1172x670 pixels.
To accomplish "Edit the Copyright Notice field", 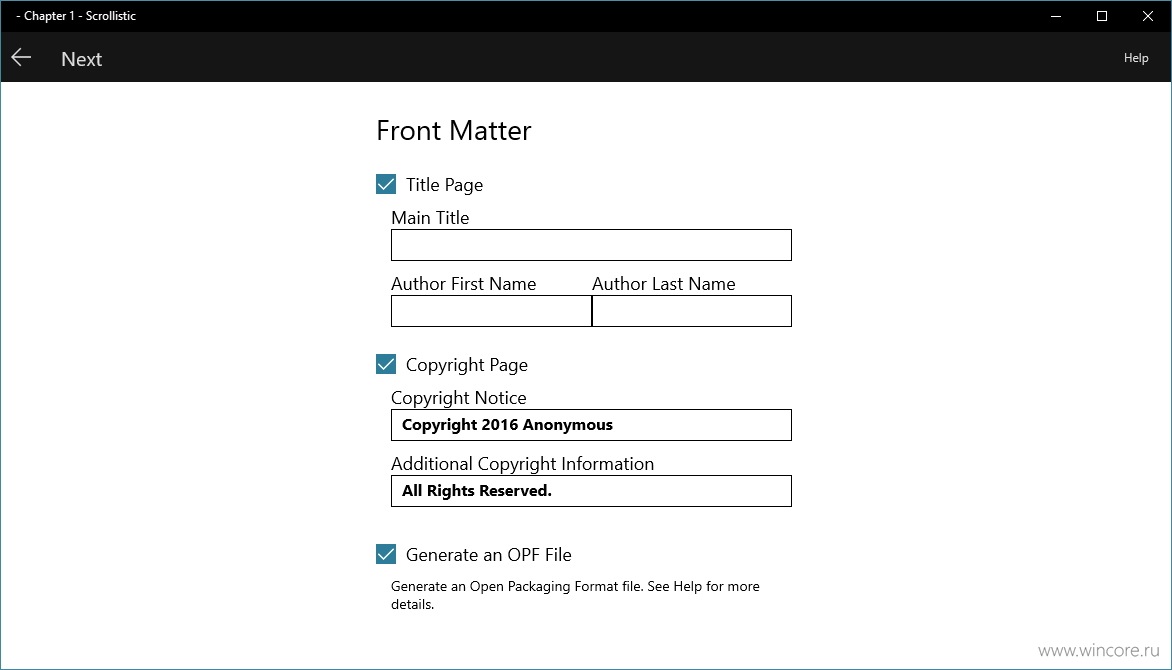I will tap(591, 425).
